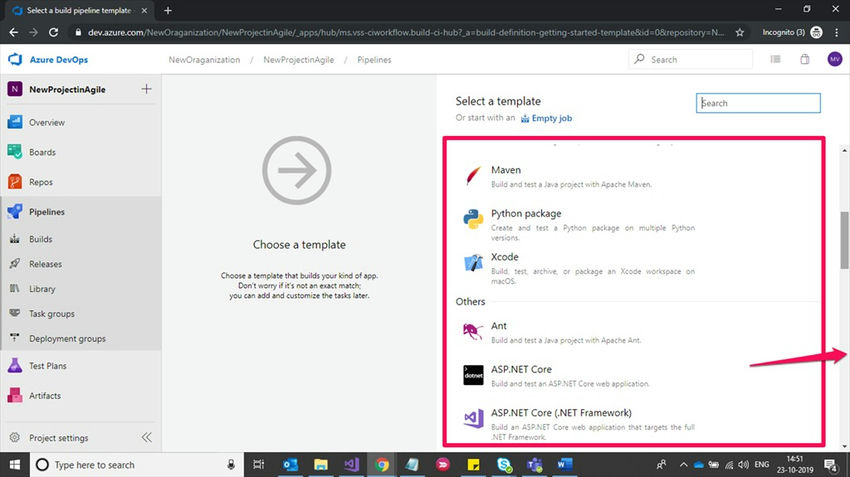
Task: Open Visual Studio from the taskbar
Action: point(351,465)
